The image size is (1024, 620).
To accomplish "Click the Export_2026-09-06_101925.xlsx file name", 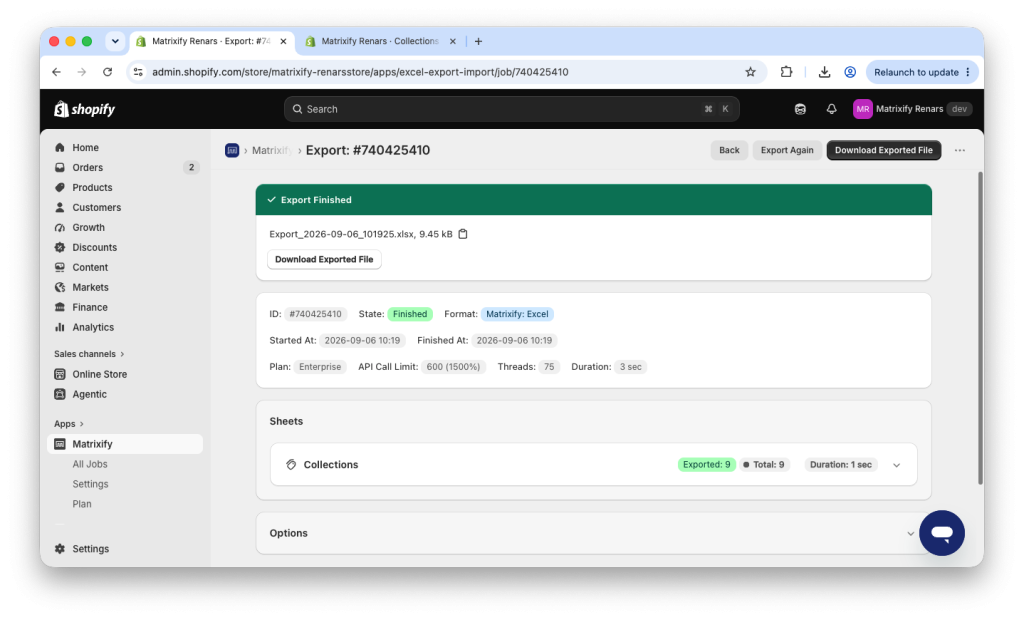I will [x=342, y=234].
